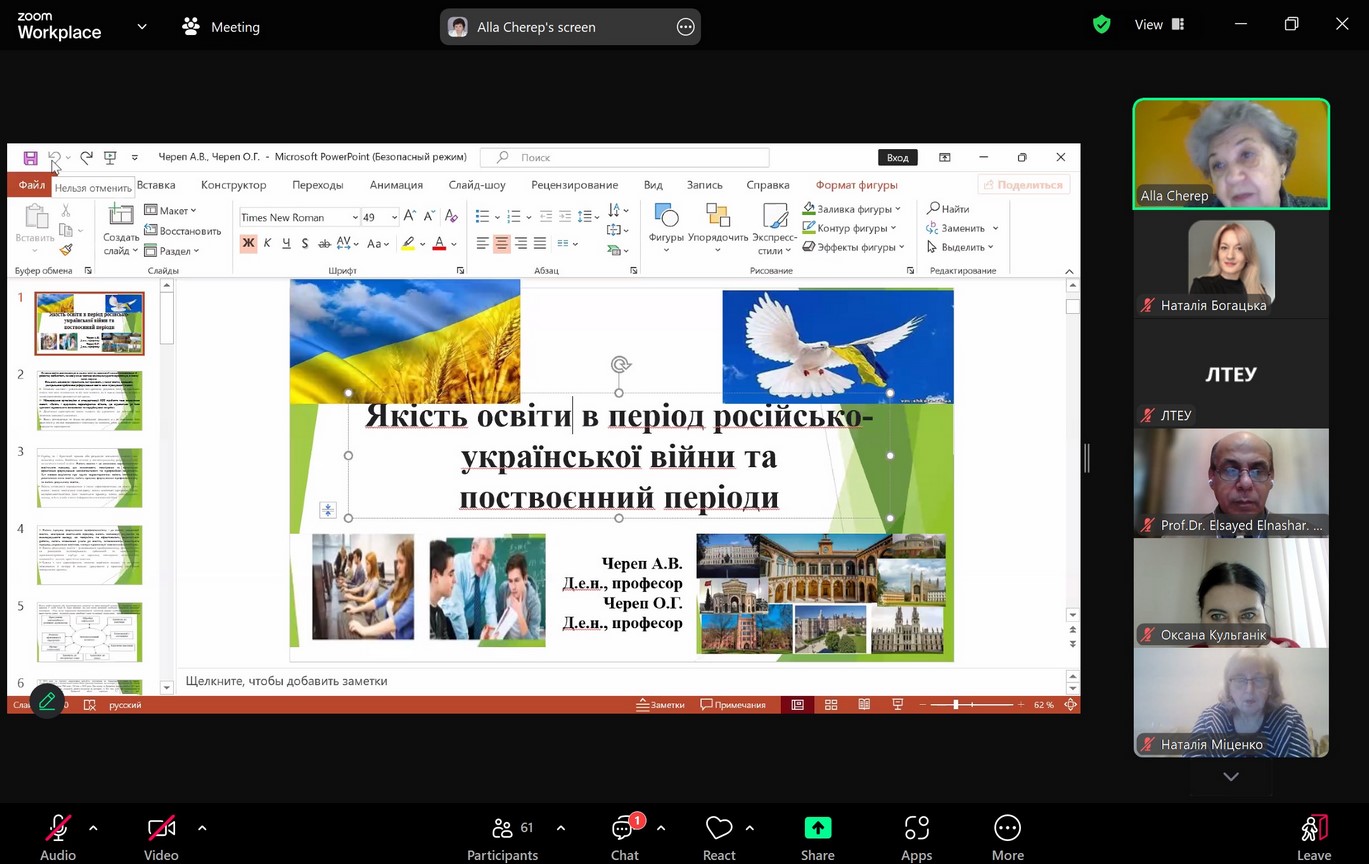Unmute the microphone with Audio button

click(58, 829)
